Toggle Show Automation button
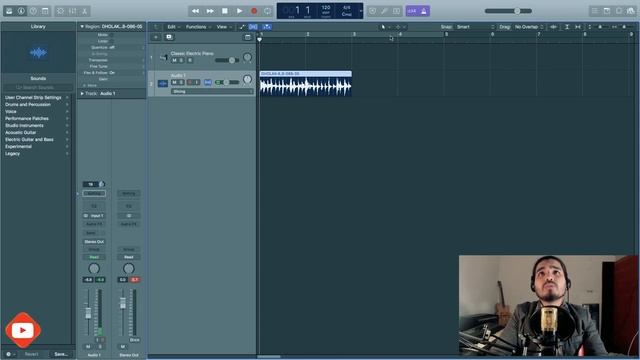The width and height of the screenshot is (640, 360). point(242,27)
